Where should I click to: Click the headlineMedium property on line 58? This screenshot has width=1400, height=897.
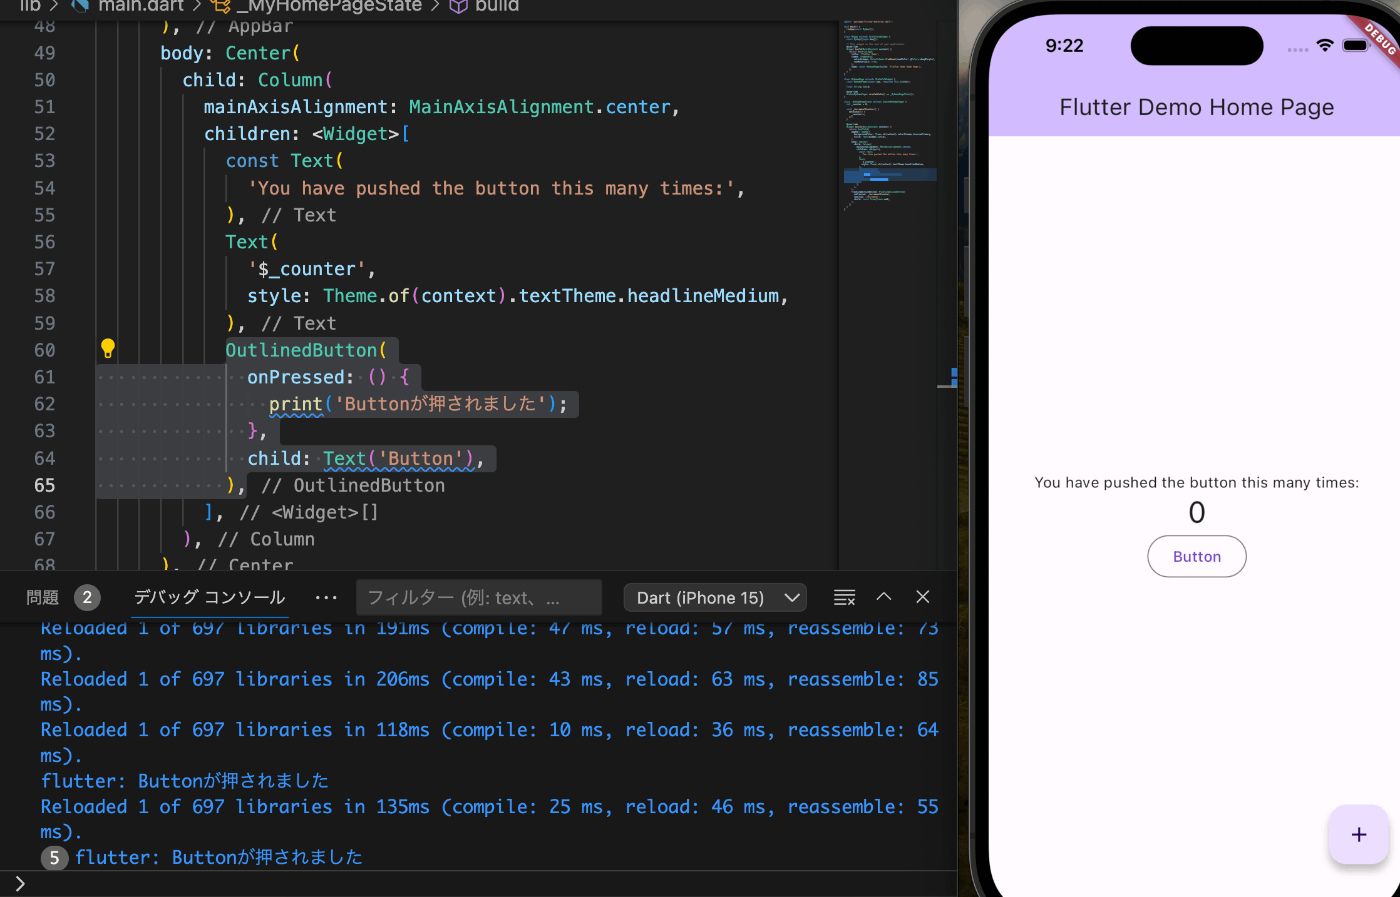point(703,296)
